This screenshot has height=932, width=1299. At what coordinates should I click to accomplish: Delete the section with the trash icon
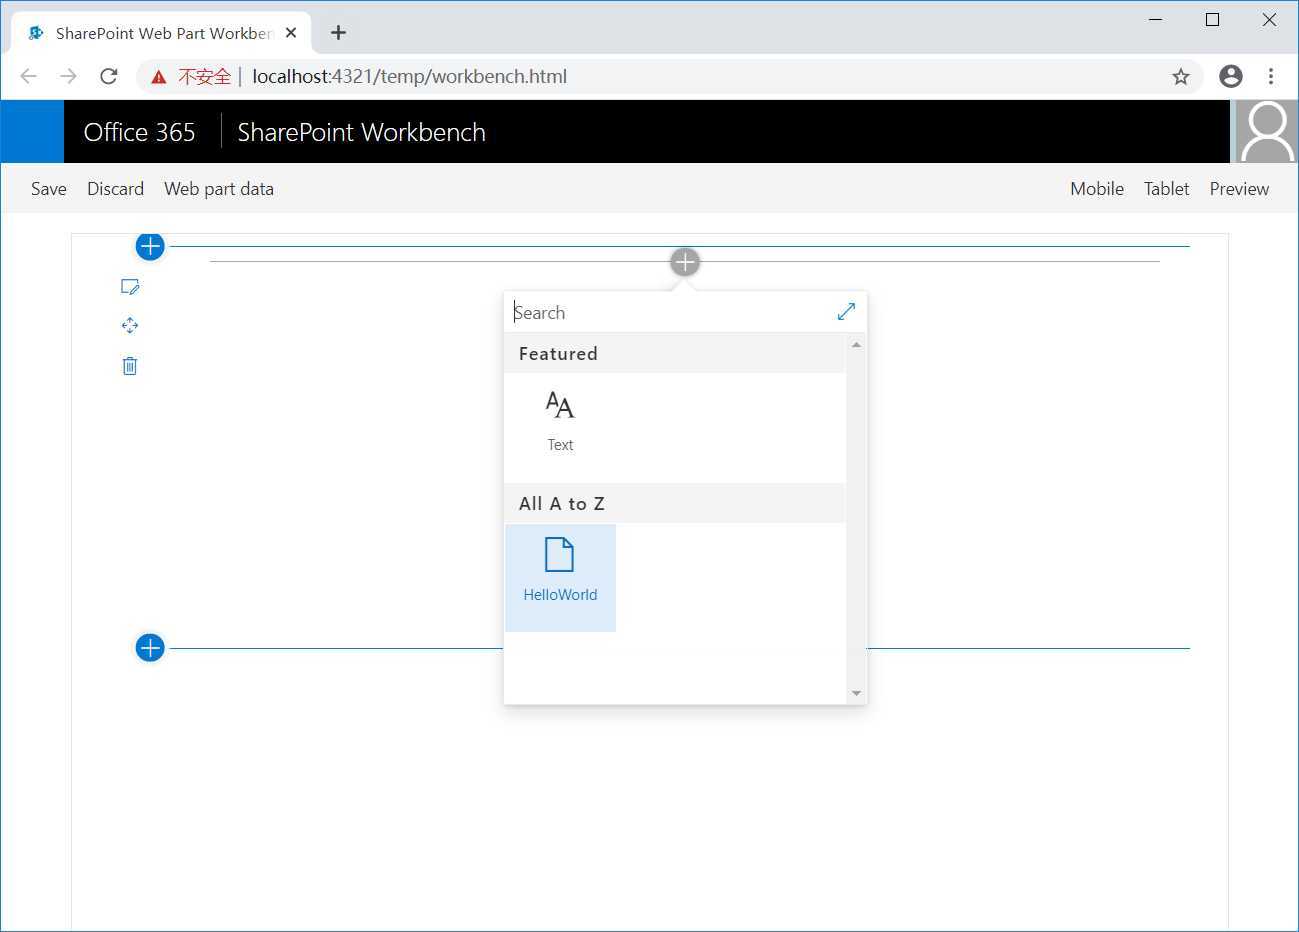pos(130,366)
